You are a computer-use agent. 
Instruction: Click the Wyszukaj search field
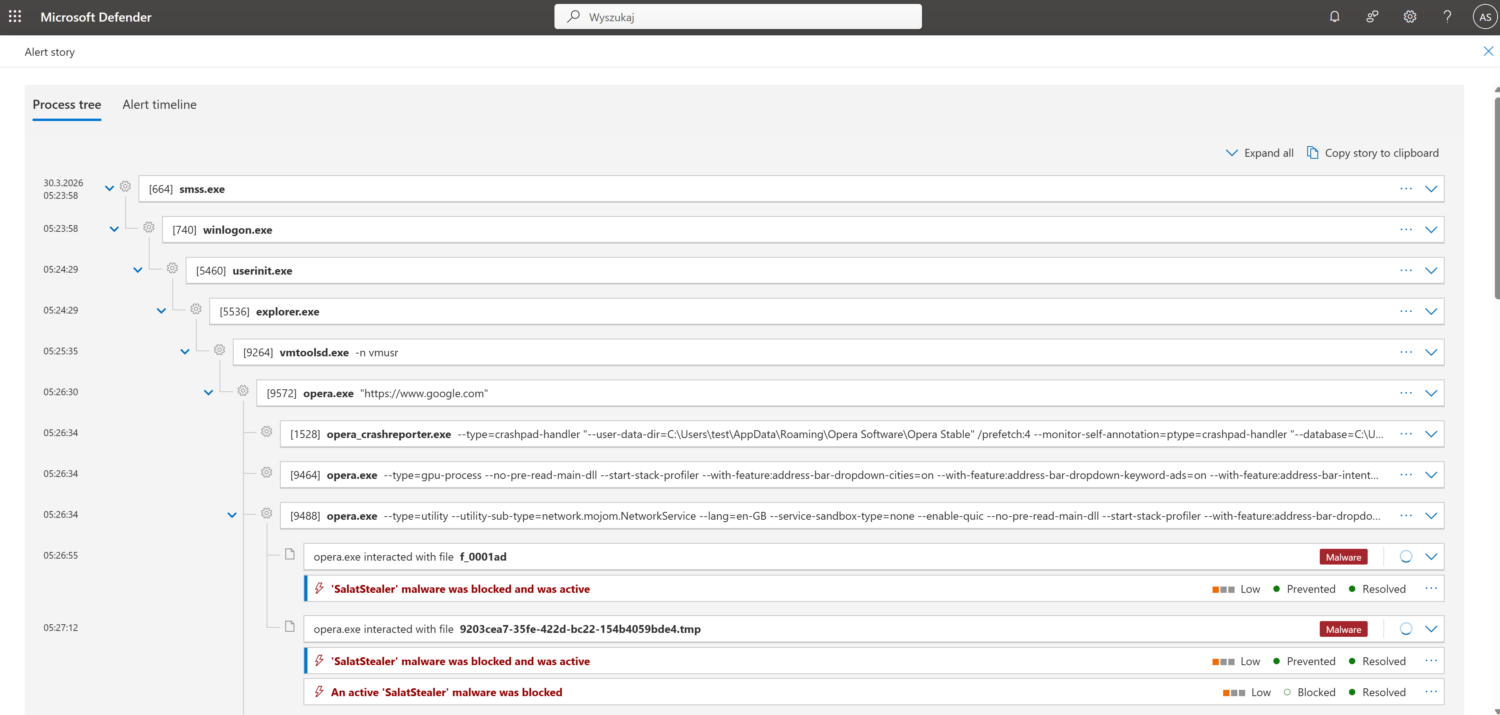[737, 16]
